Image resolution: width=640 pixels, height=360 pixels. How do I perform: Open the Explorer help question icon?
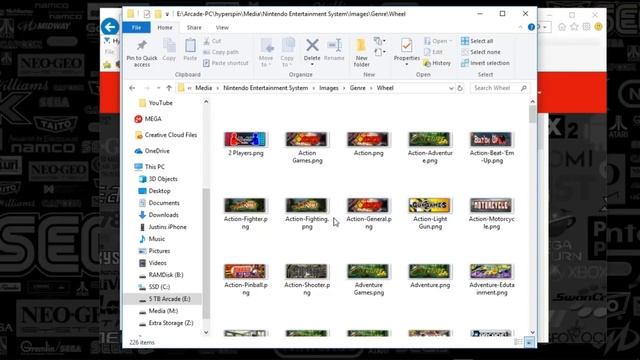coord(531,27)
